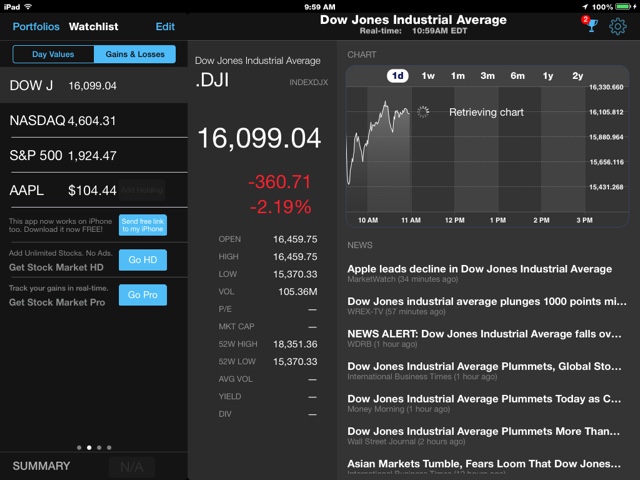Screen dimensions: 640x480
Task: Tap the second page indicator dot
Action: [x=89, y=447]
